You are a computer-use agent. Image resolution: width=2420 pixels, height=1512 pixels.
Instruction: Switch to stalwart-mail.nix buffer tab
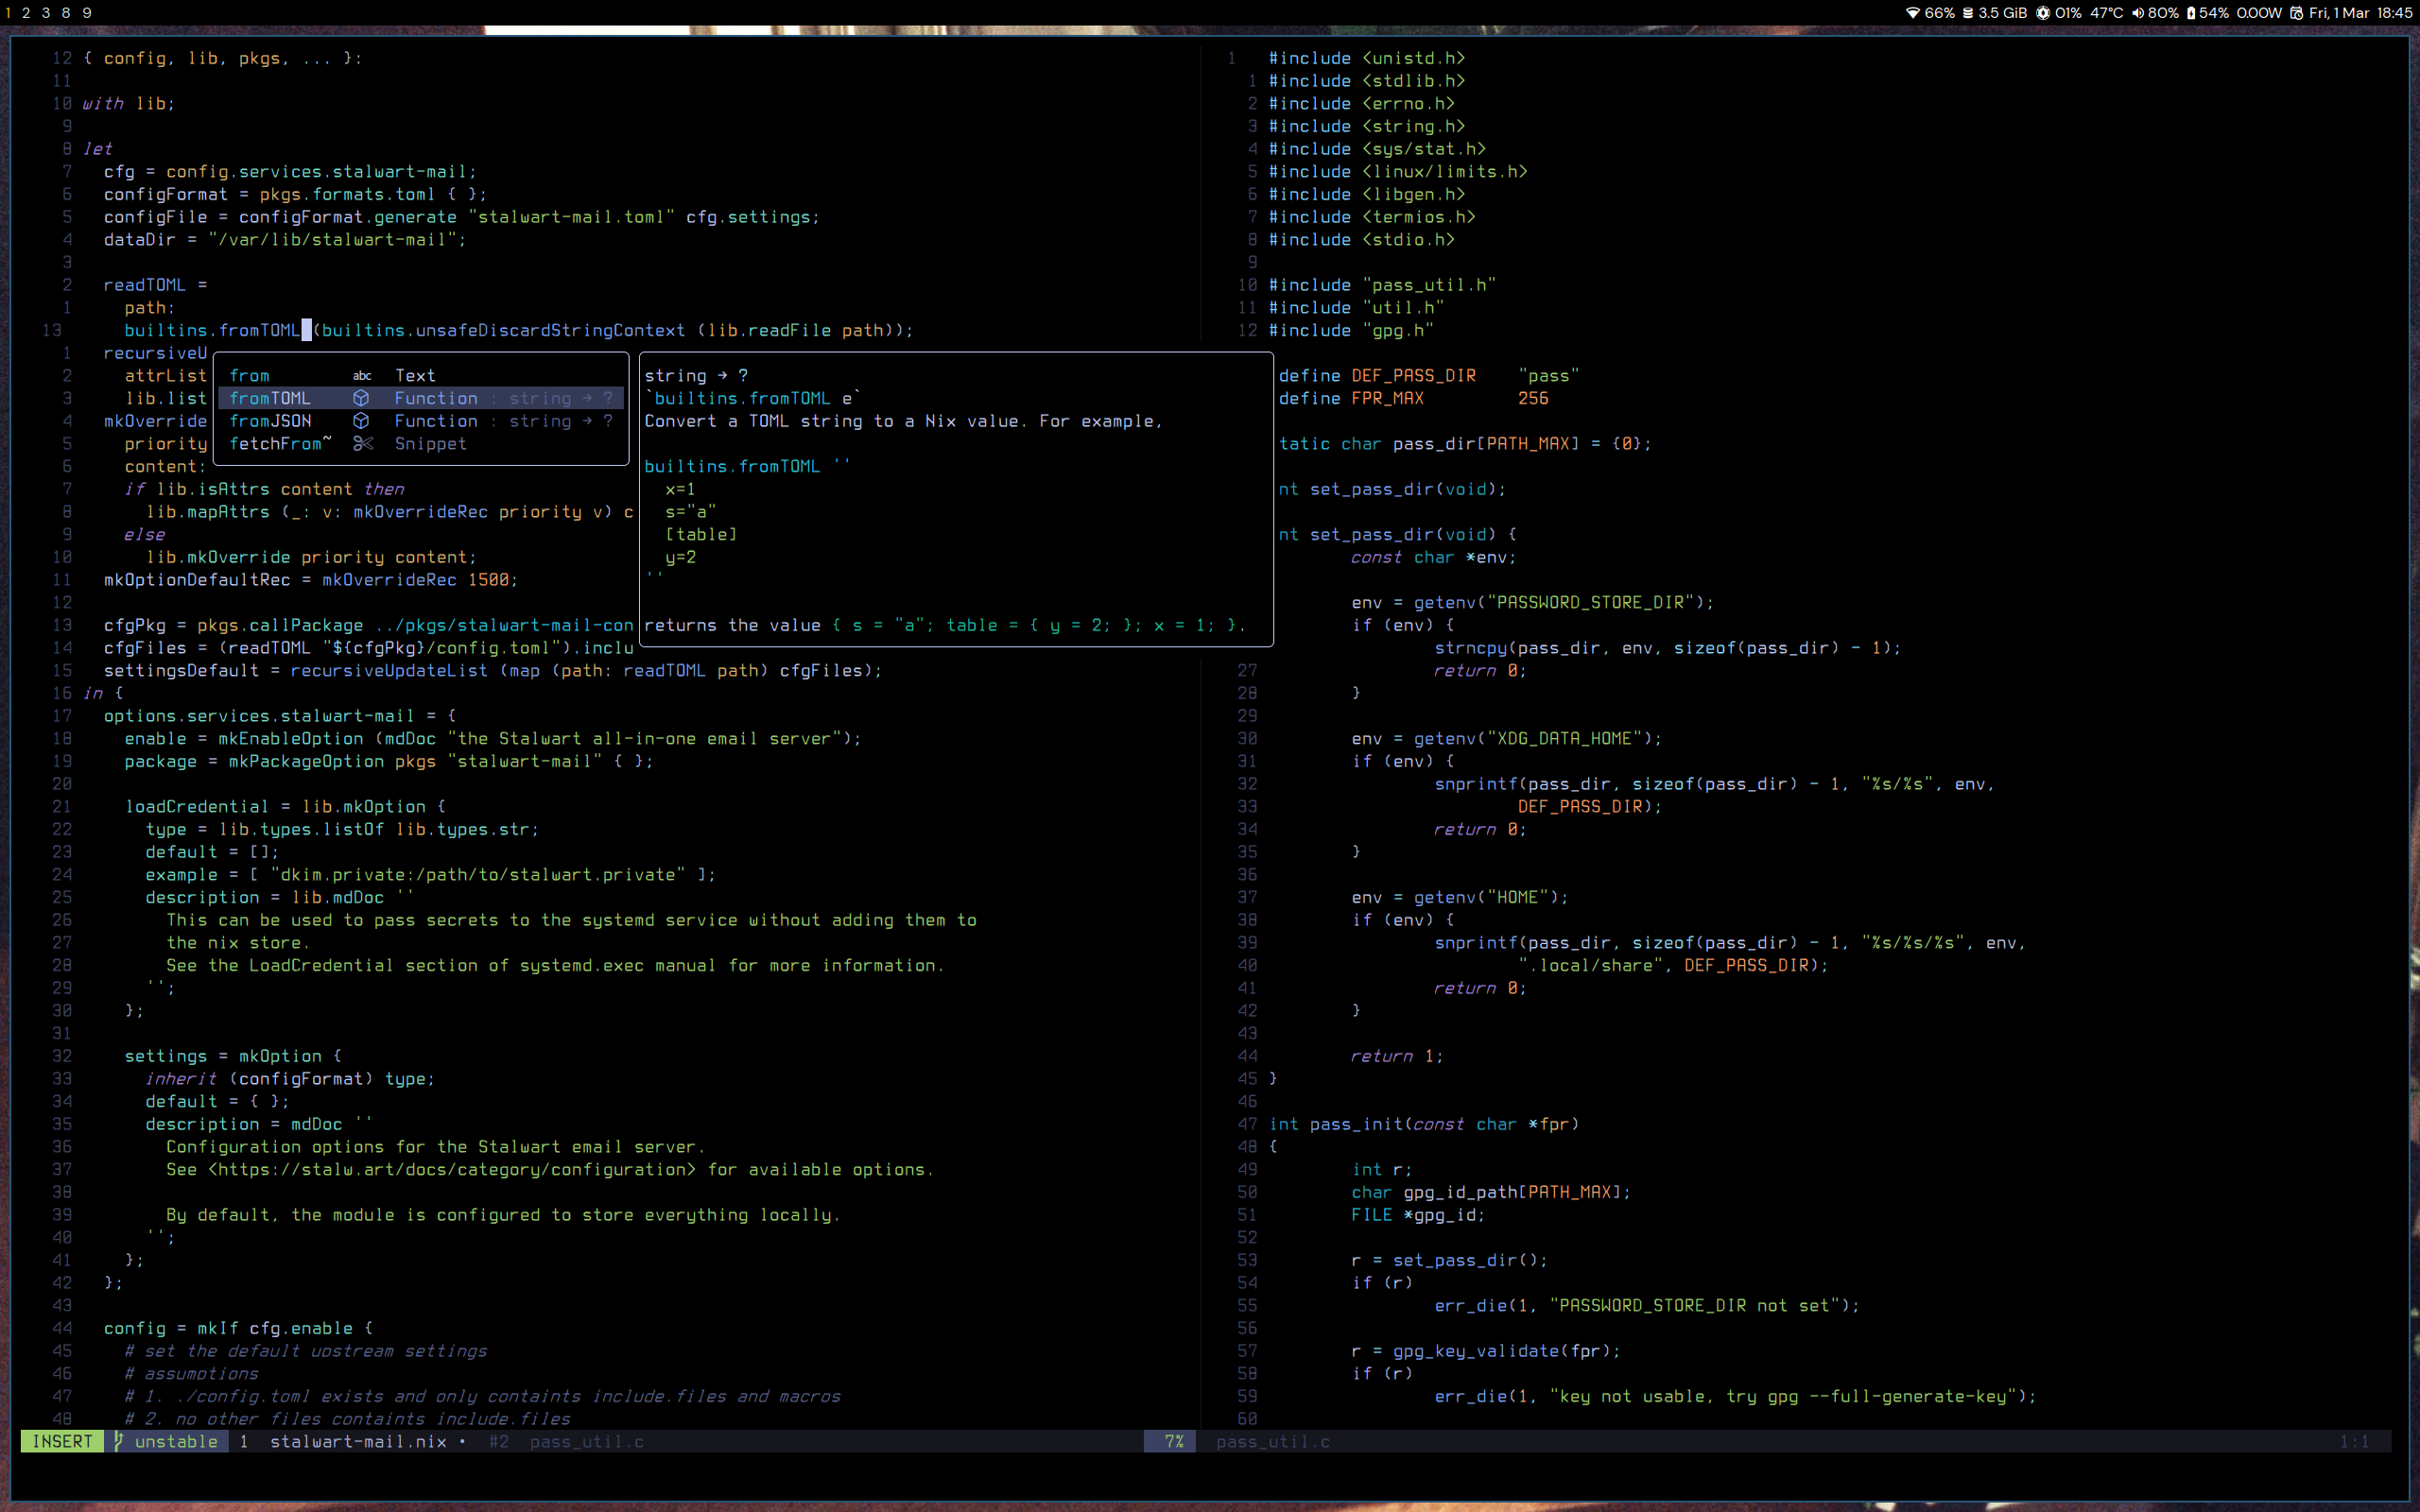[357, 1441]
